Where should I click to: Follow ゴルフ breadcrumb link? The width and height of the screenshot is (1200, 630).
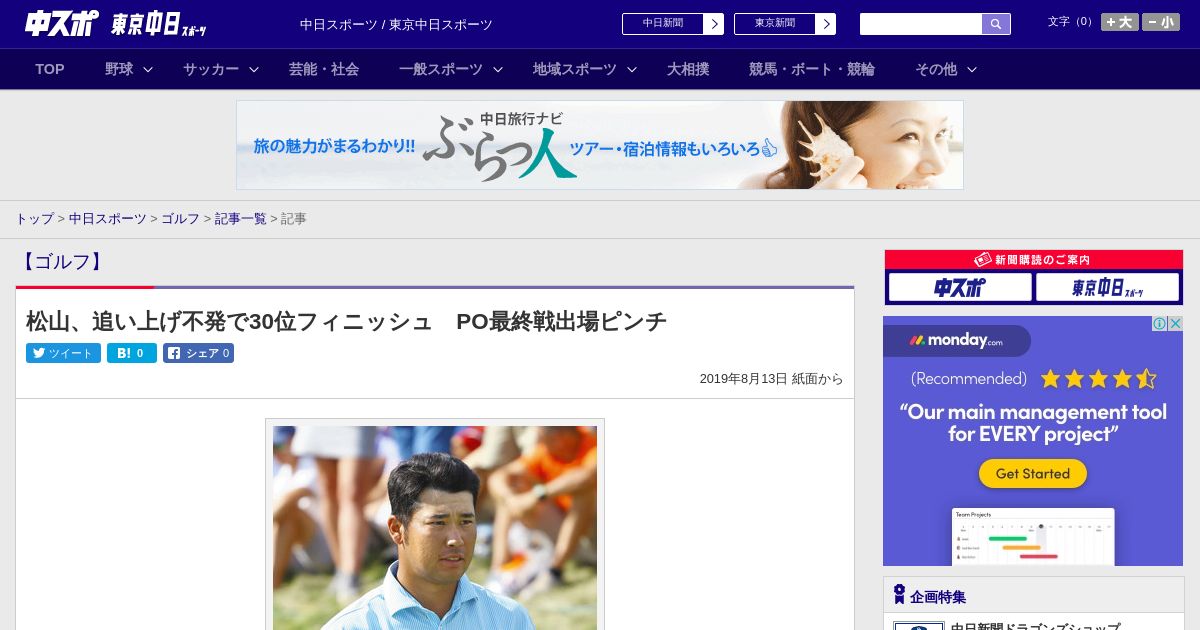[181, 219]
